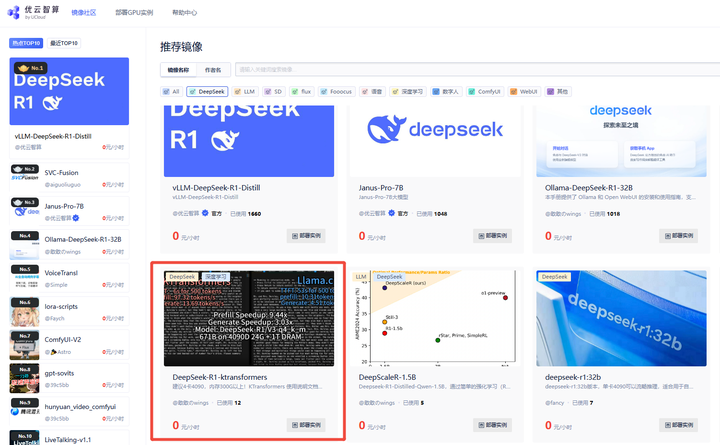Deploy instance for DeepScaleR-1.5B
The height and width of the screenshot is (445, 720).
point(492,425)
